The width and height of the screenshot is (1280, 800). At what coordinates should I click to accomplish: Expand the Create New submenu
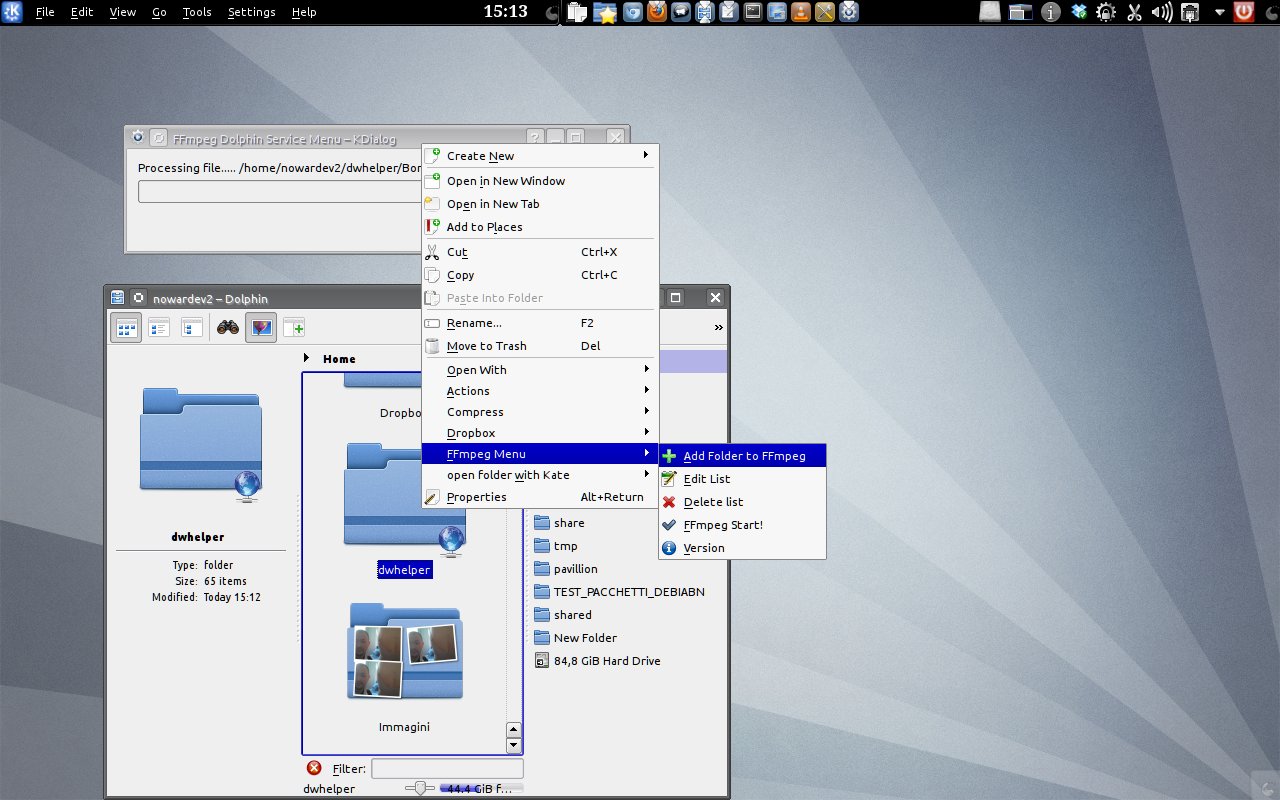[x=540, y=155]
